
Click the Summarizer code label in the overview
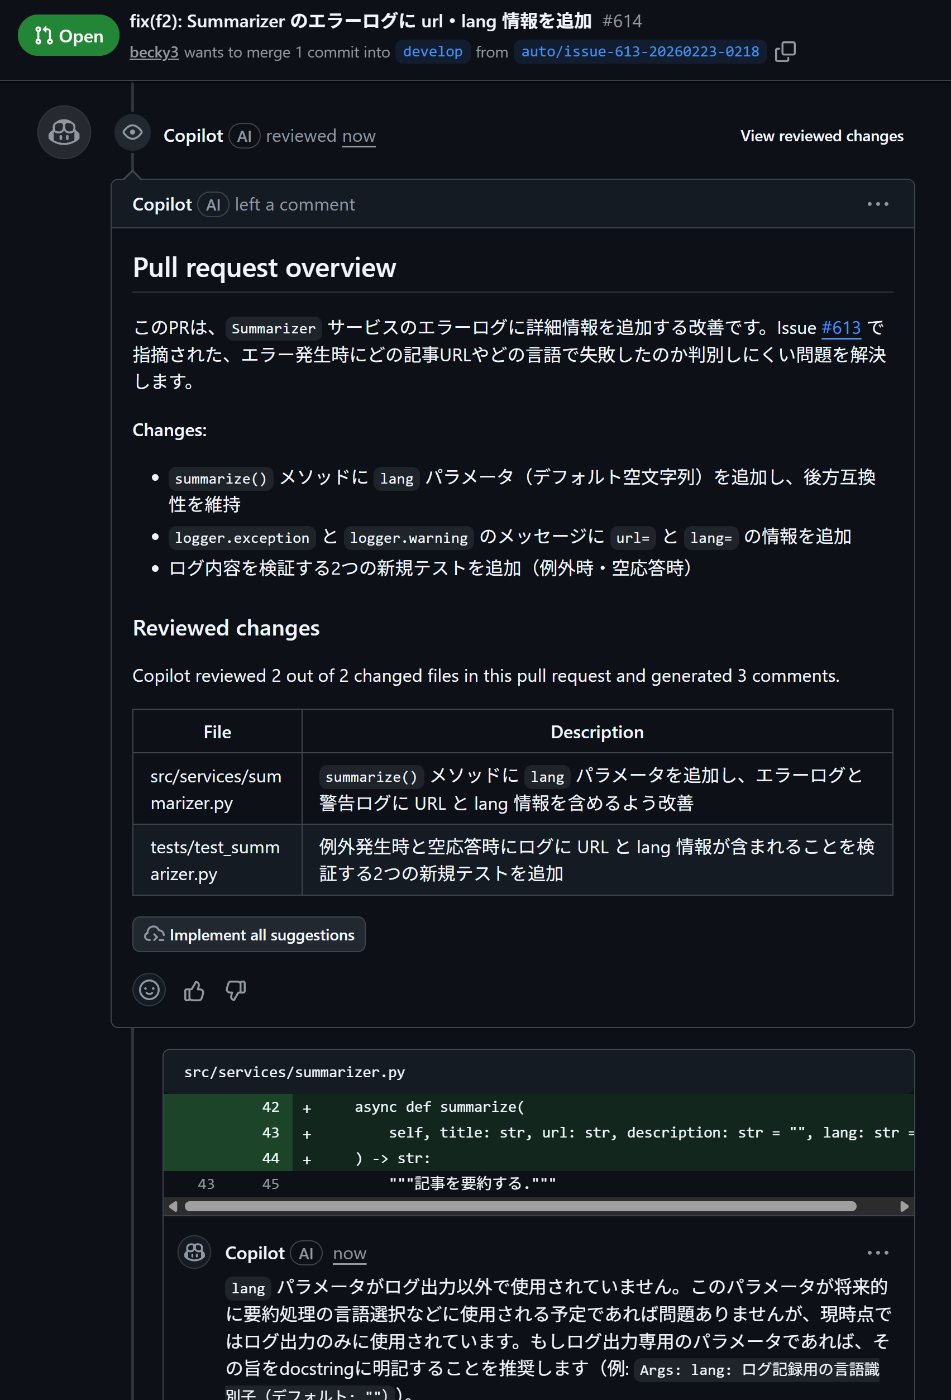point(273,328)
